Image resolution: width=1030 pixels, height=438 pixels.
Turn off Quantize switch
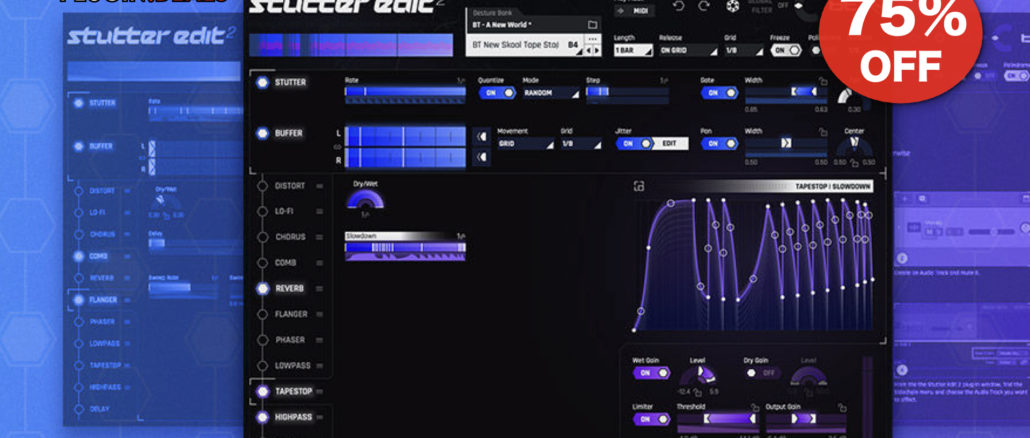pyautogui.click(x=497, y=93)
